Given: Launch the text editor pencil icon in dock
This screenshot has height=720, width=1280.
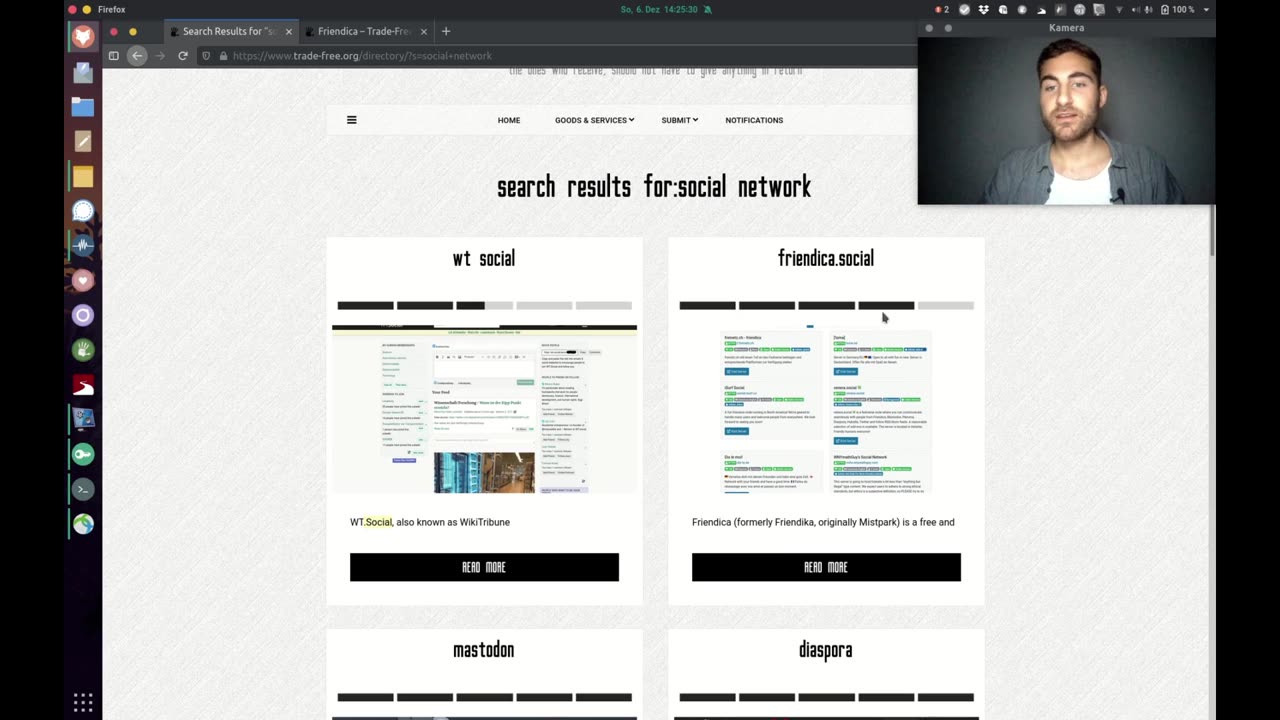Looking at the screenshot, I should tap(83, 142).
